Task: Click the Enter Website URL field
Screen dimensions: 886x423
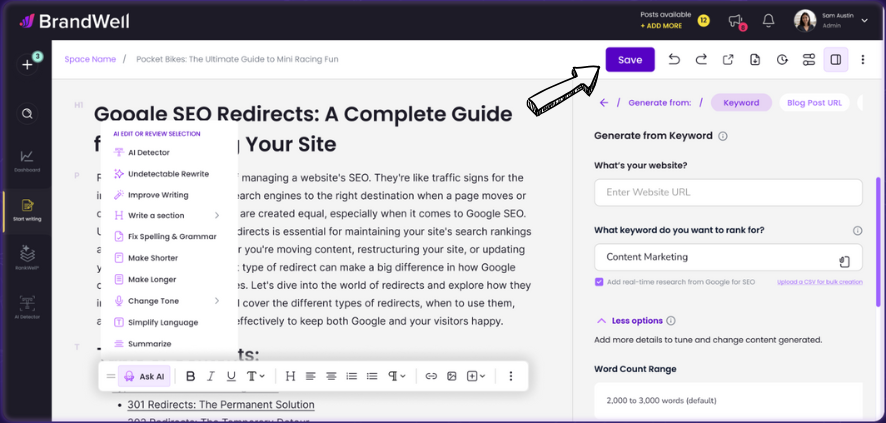Action: 728,192
